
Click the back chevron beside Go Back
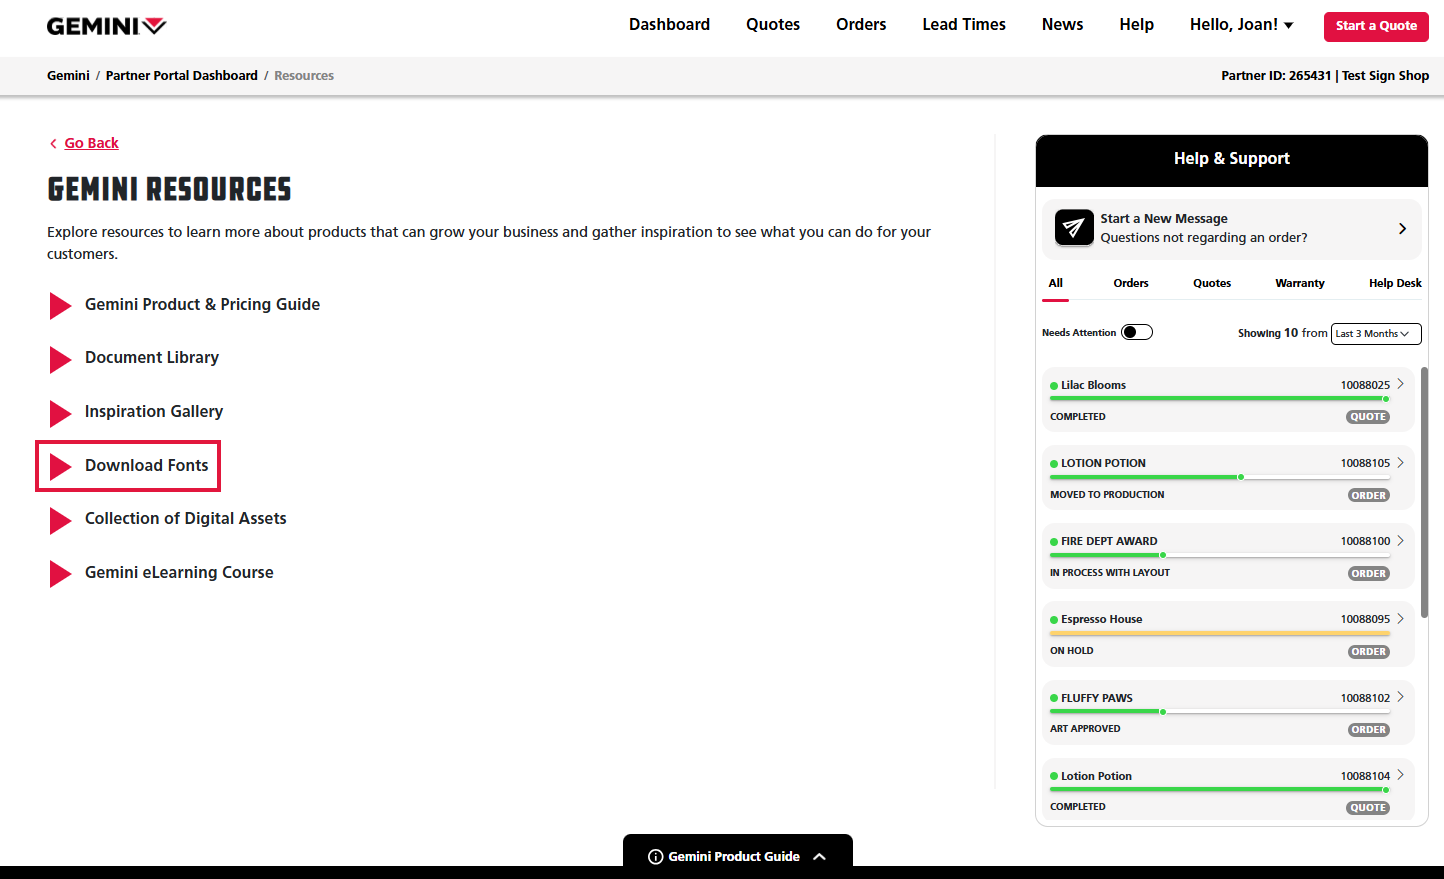pyautogui.click(x=53, y=144)
